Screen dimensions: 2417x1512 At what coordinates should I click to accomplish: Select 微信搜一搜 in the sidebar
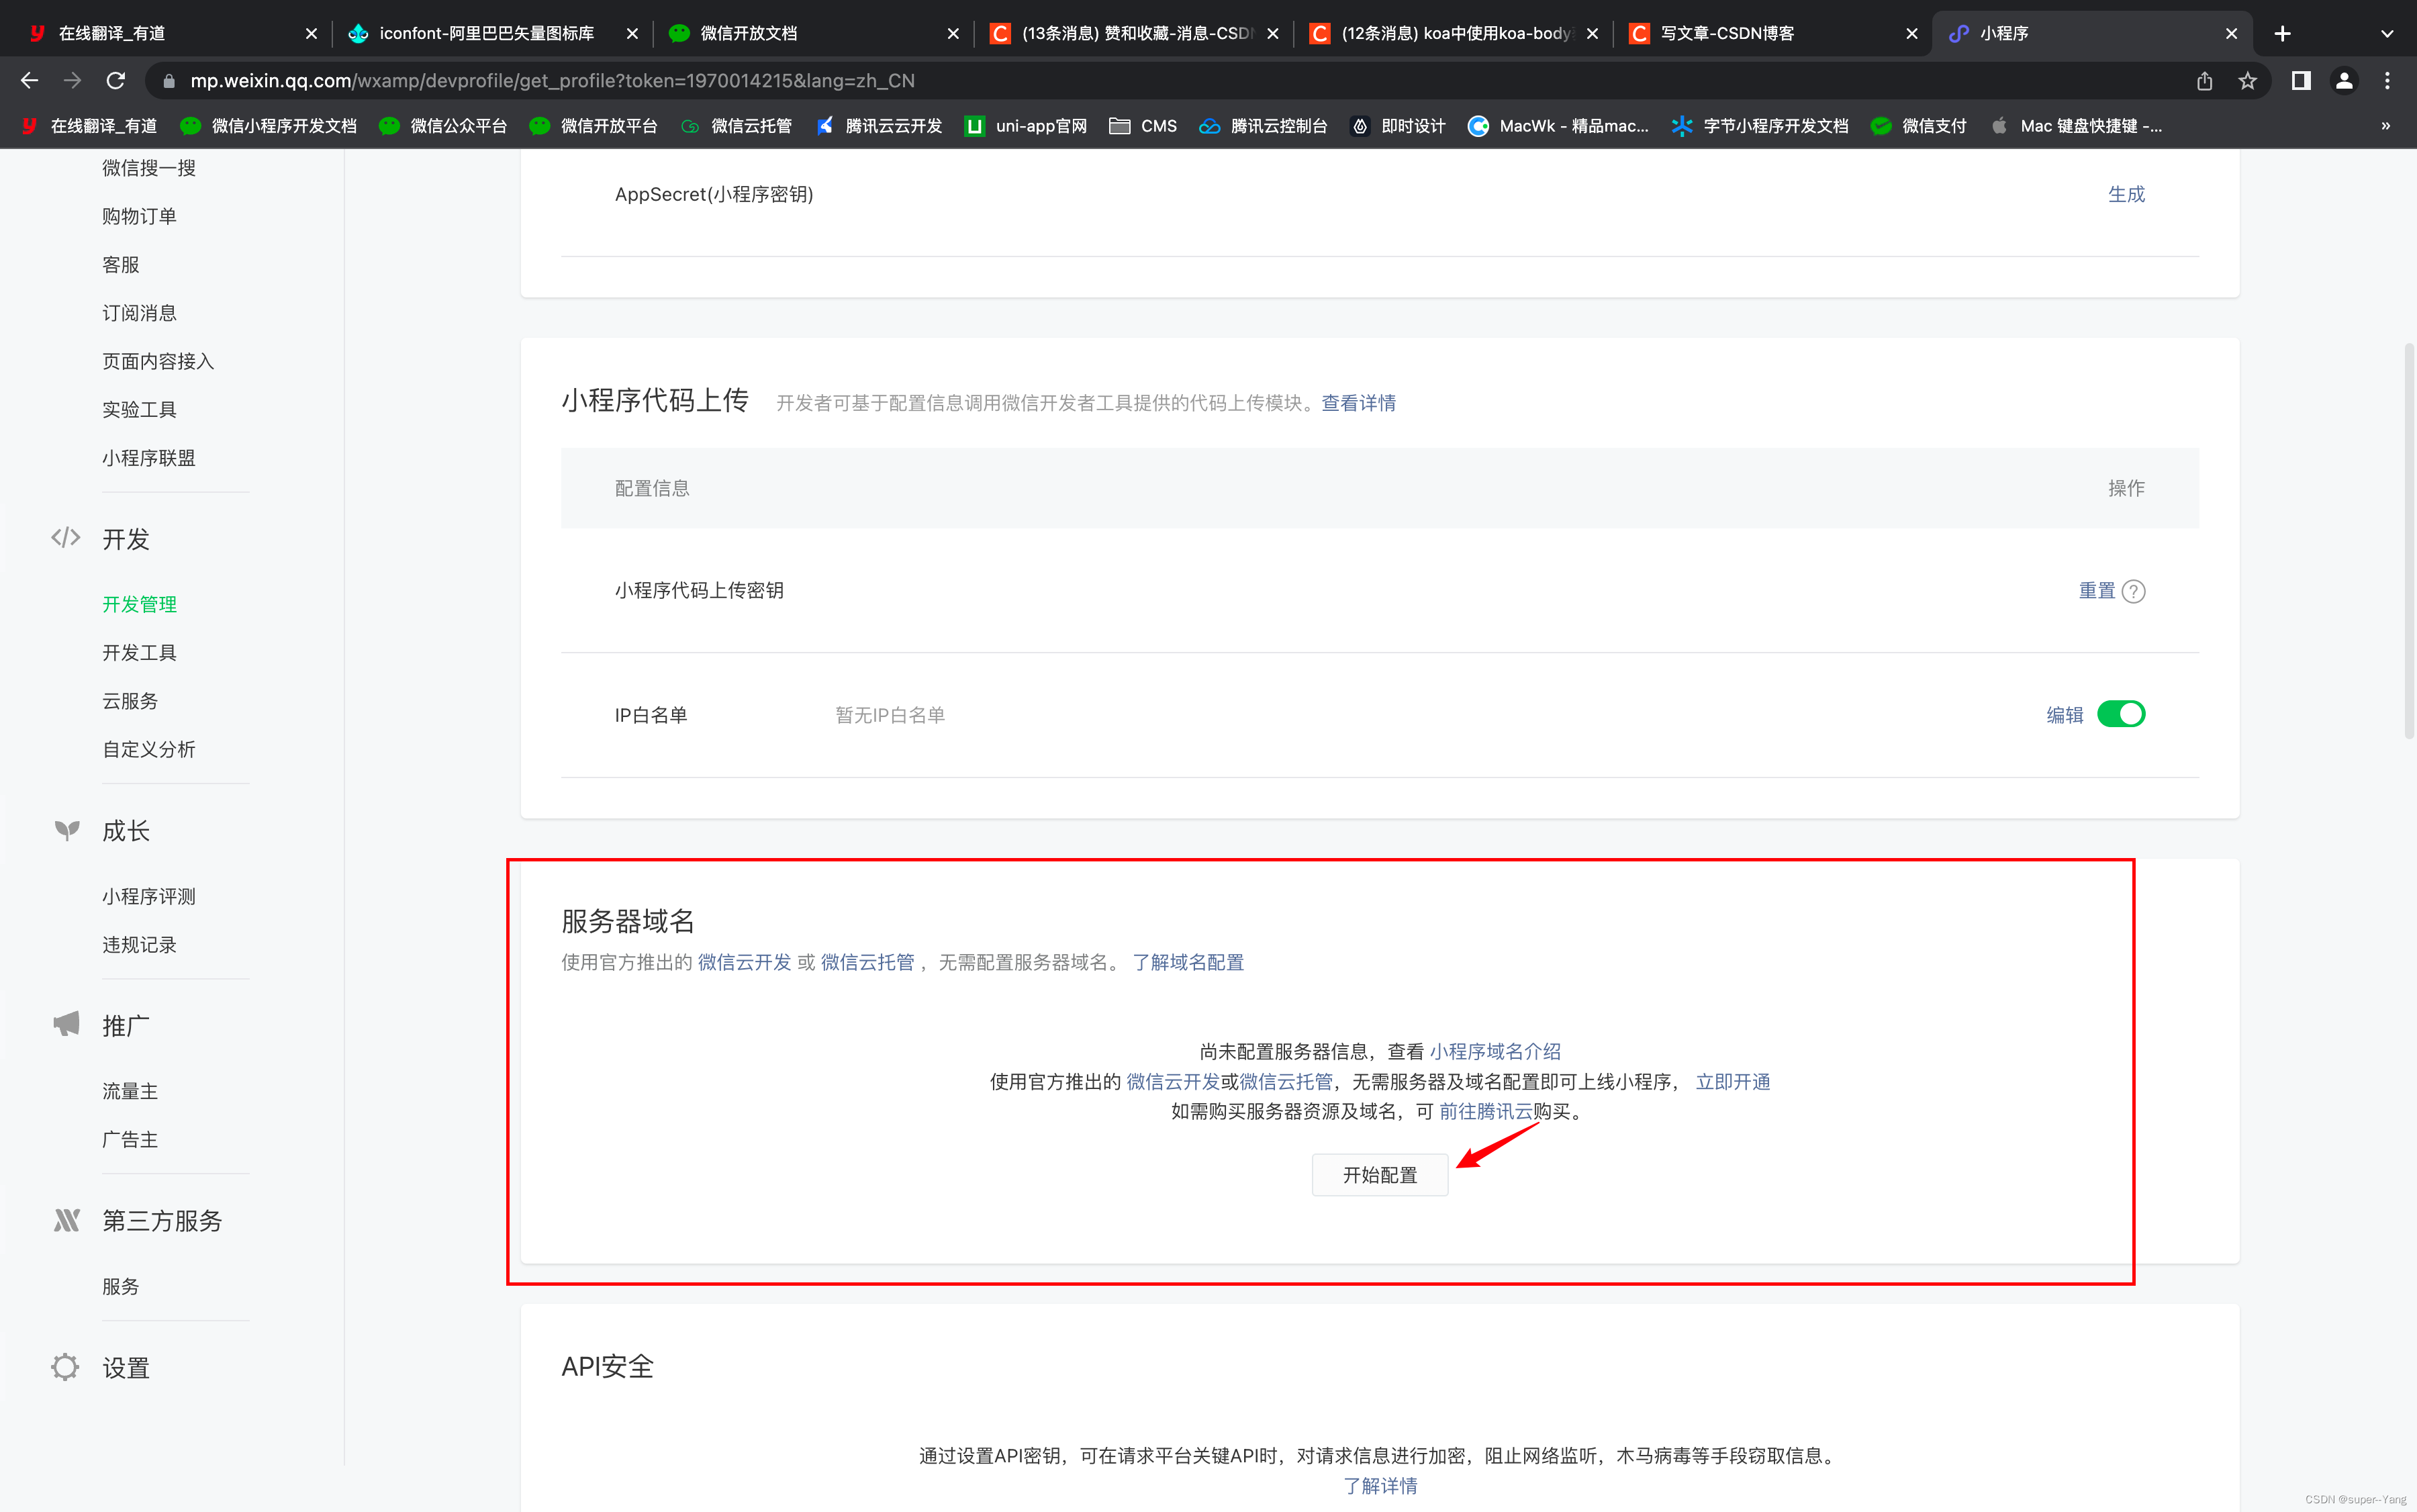pos(149,168)
